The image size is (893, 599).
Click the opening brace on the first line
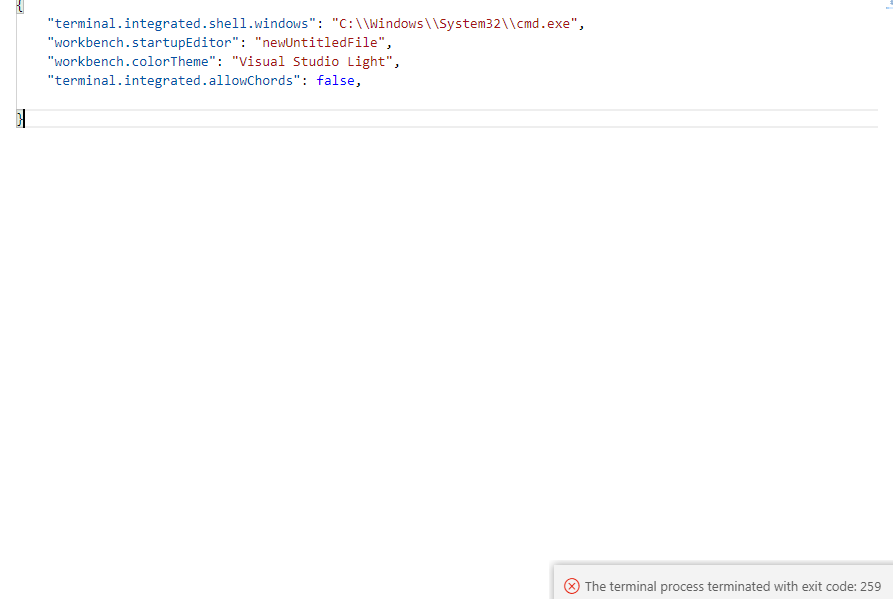tap(18, 5)
